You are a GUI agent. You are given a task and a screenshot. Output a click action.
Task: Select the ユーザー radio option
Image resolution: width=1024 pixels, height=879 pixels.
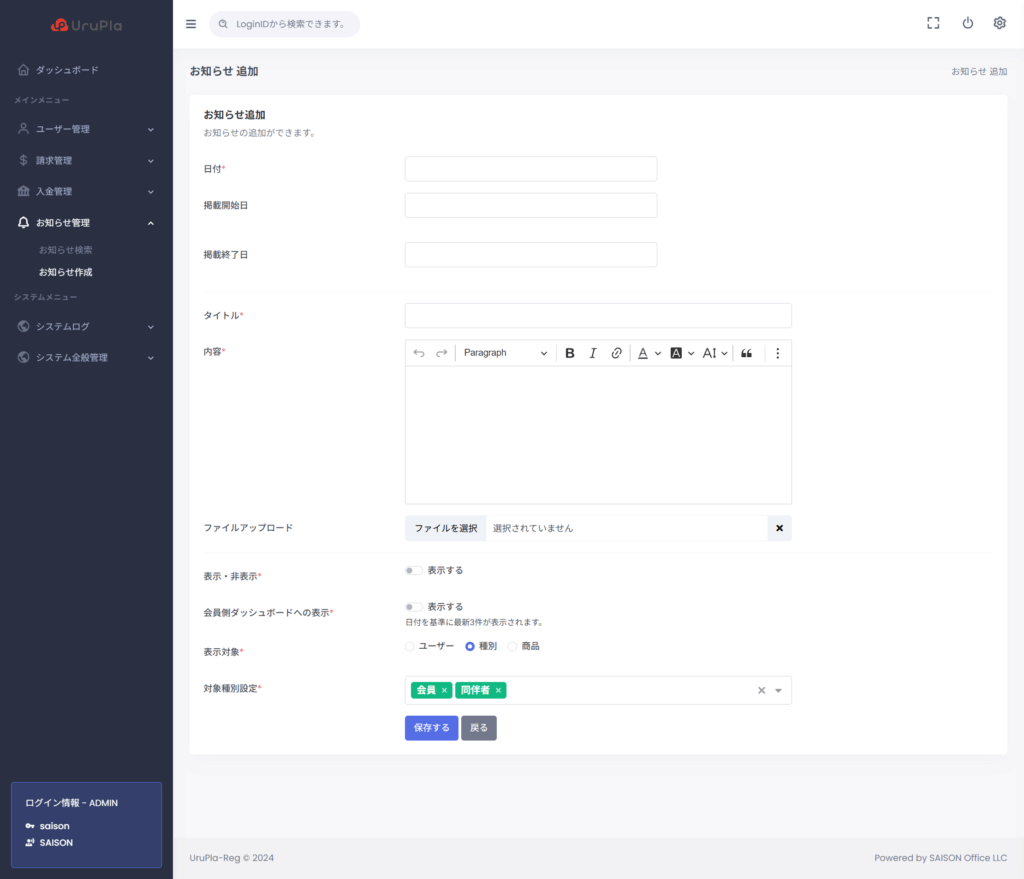409,647
